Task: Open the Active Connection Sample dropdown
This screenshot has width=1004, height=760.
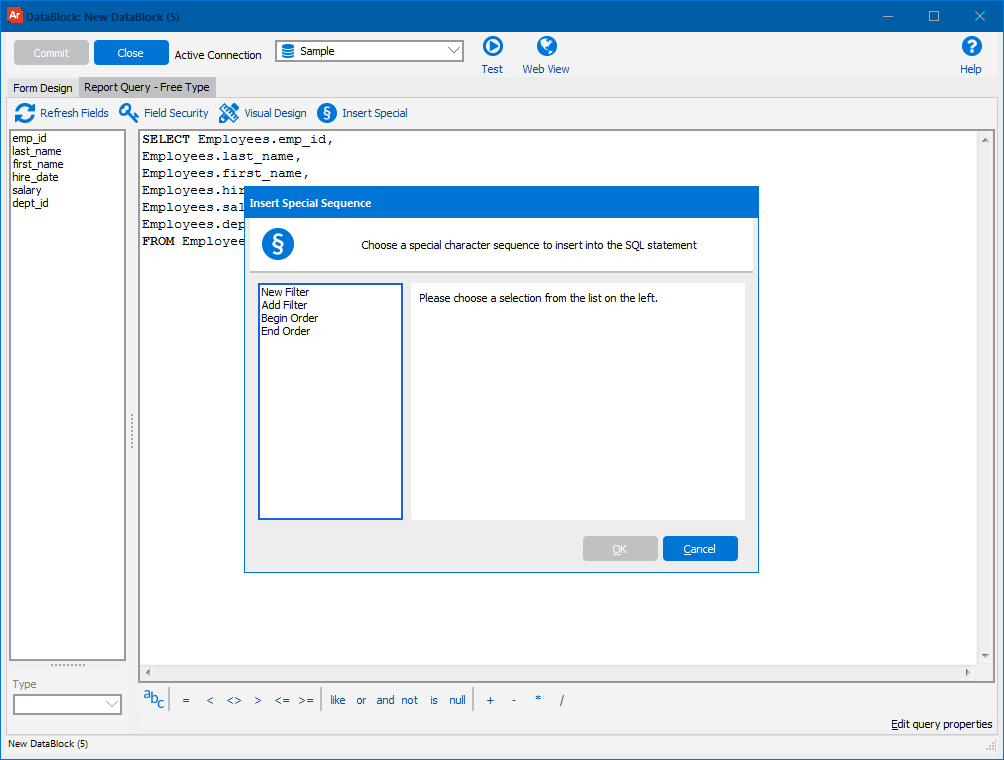Action: point(369,51)
